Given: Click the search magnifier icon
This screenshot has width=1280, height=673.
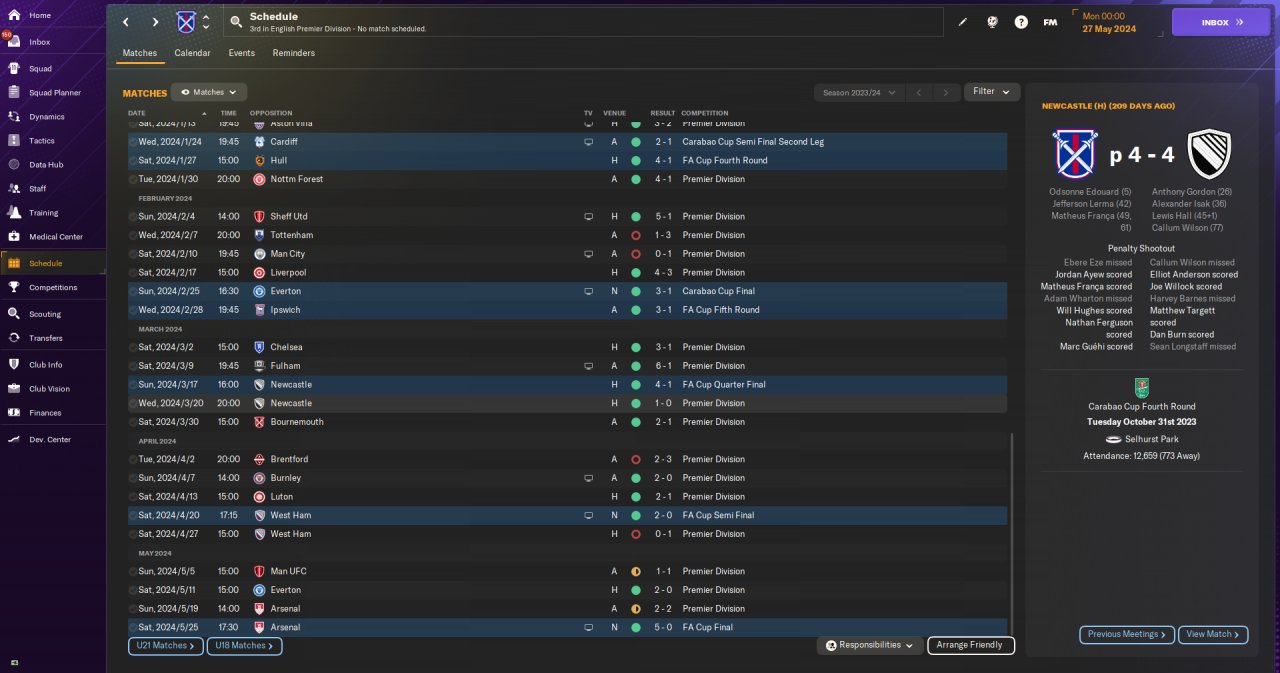Looking at the screenshot, I should (x=236, y=21).
